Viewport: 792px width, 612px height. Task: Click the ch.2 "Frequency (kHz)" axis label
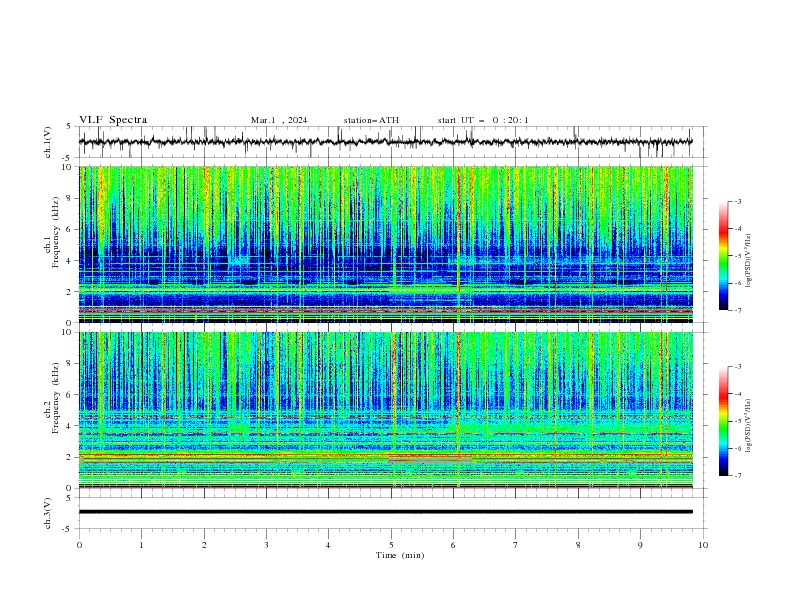coord(56,398)
